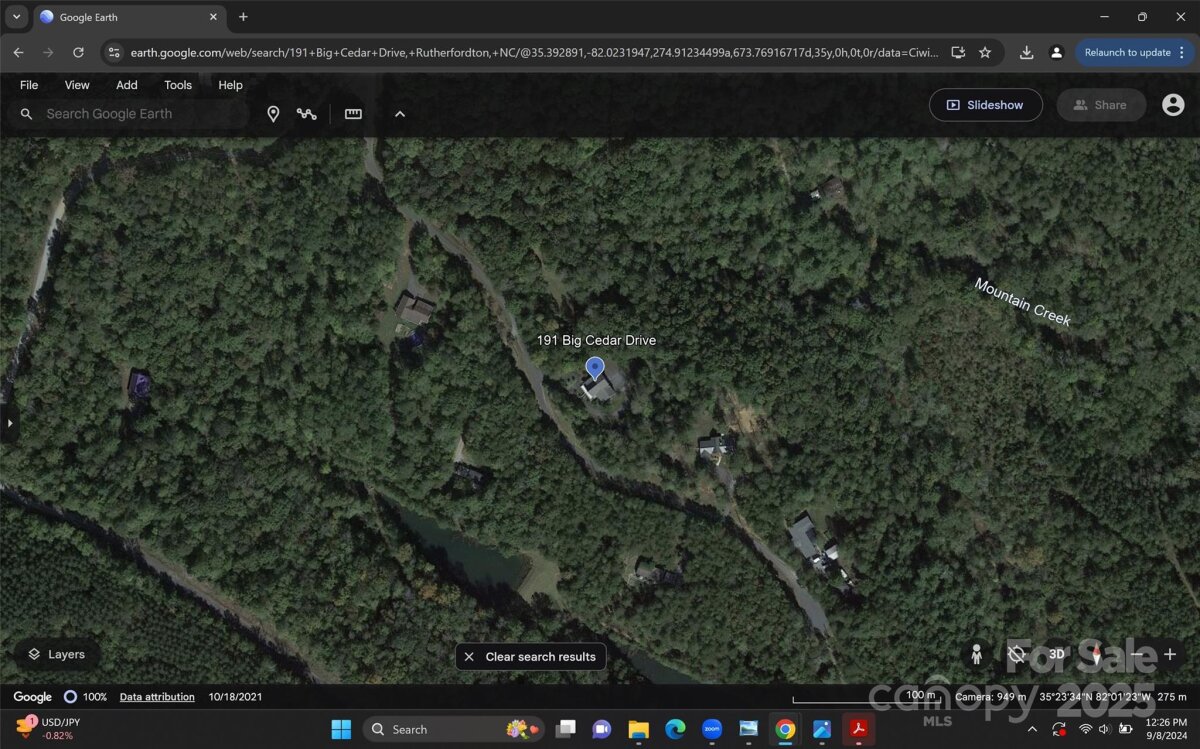
Task: Go back with the browser back arrow
Action: 19,52
